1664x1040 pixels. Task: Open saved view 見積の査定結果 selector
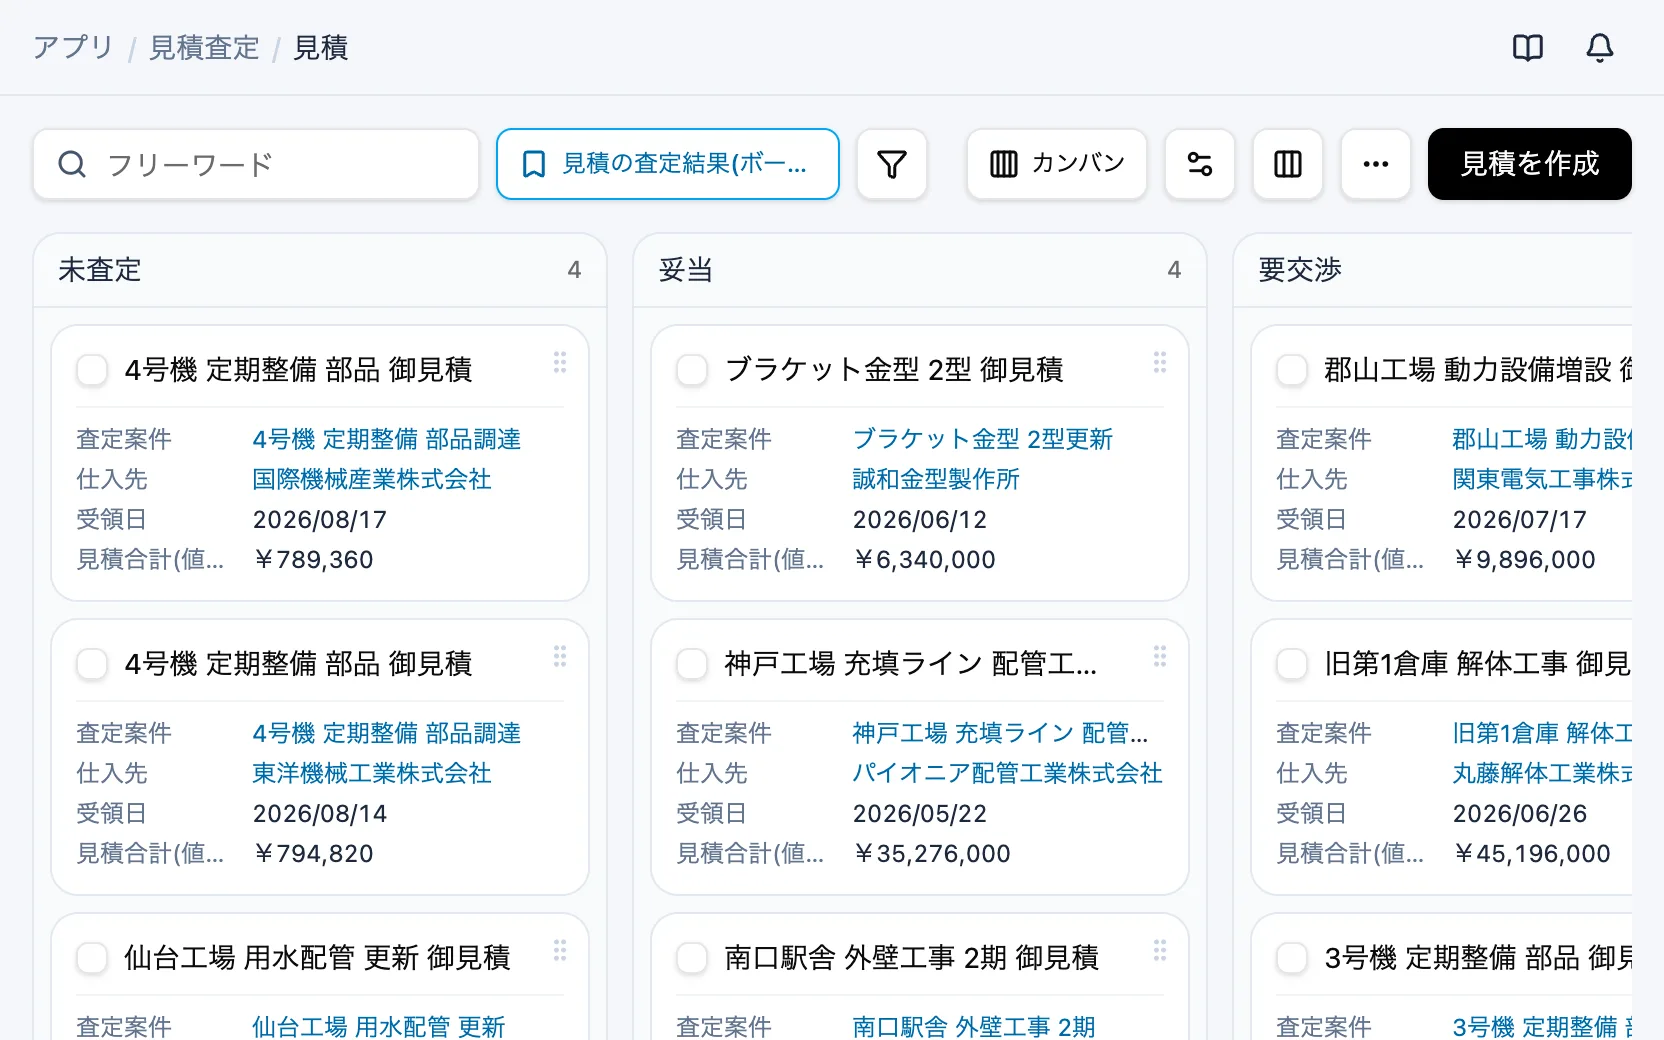click(668, 164)
